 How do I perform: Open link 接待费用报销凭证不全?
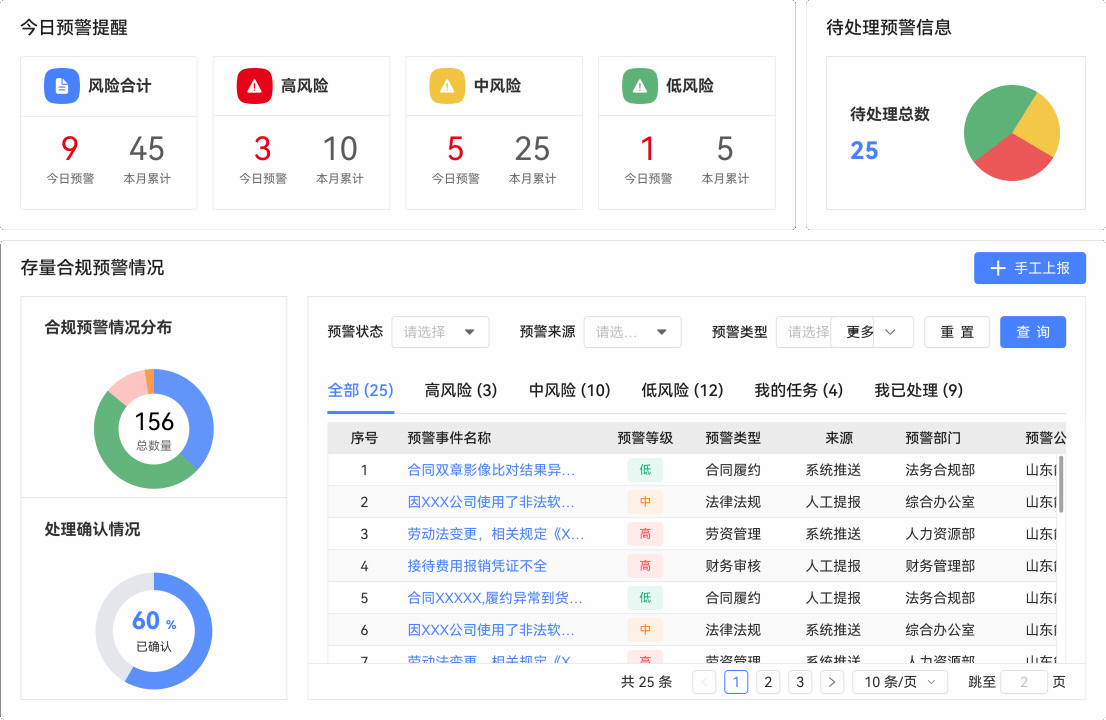(477, 566)
